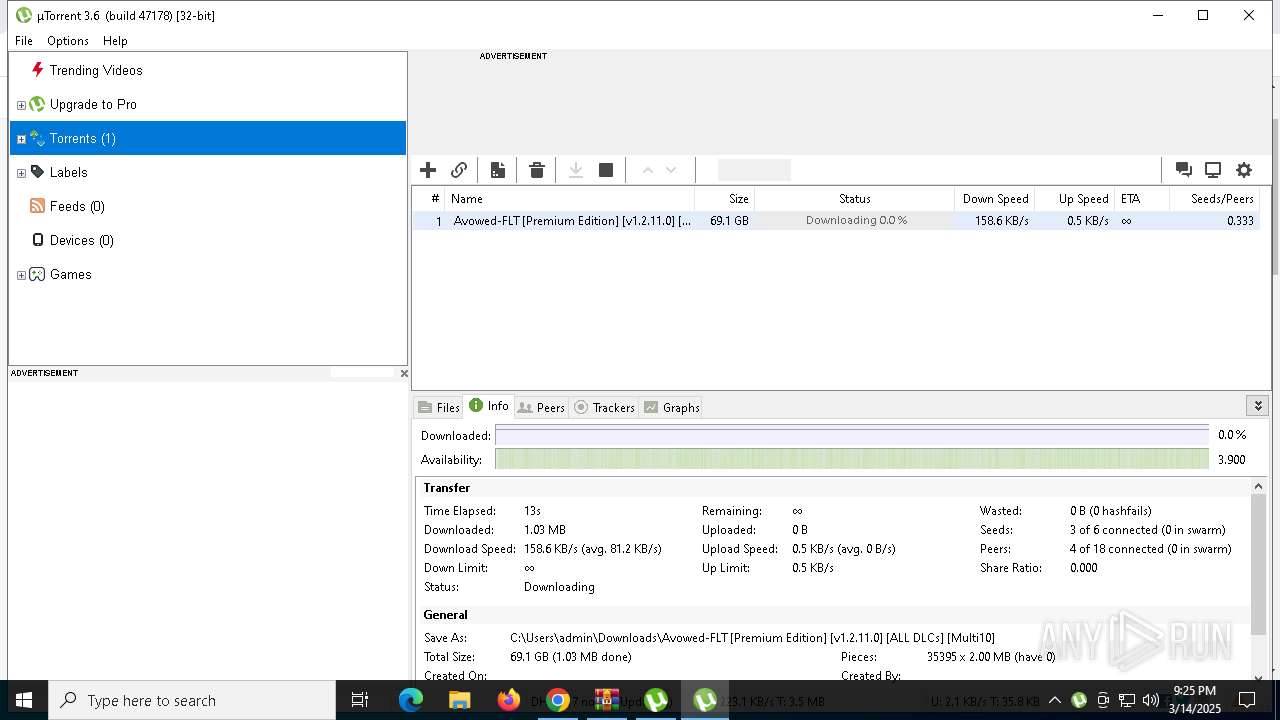1280x720 pixels.
Task: Sort by Status column header
Action: pyautogui.click(x=854, y=198)
